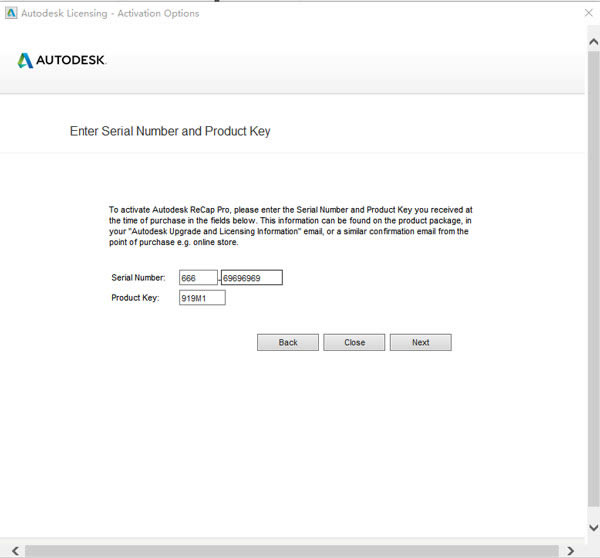The height and width of the screenshot is (558, 600).
Task: Click the Back button
Action: coord(288,342)
